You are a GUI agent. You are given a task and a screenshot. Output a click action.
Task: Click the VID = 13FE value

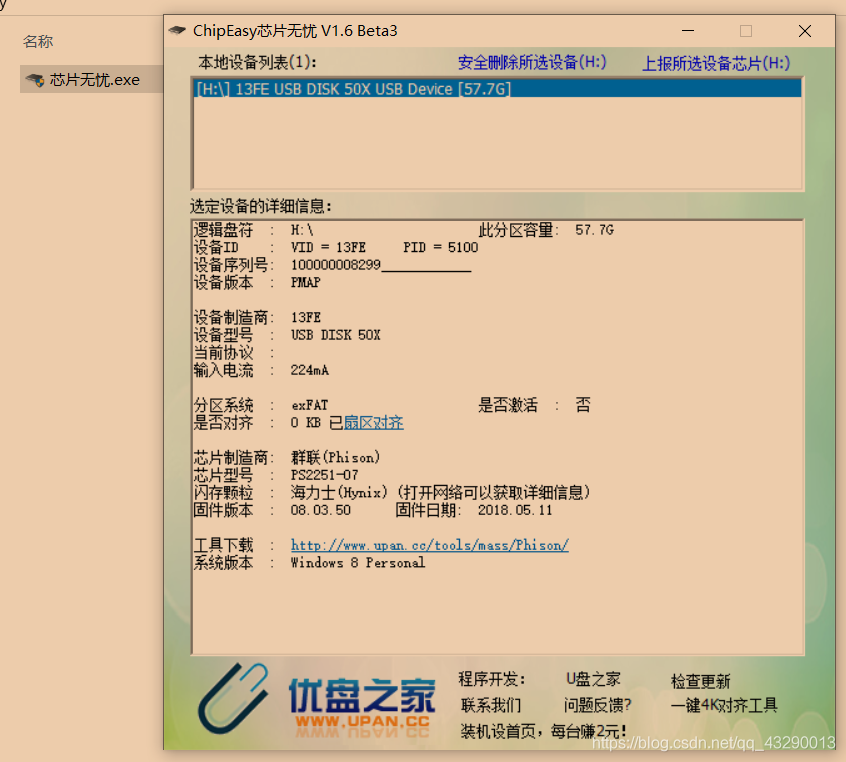(328, 247)
